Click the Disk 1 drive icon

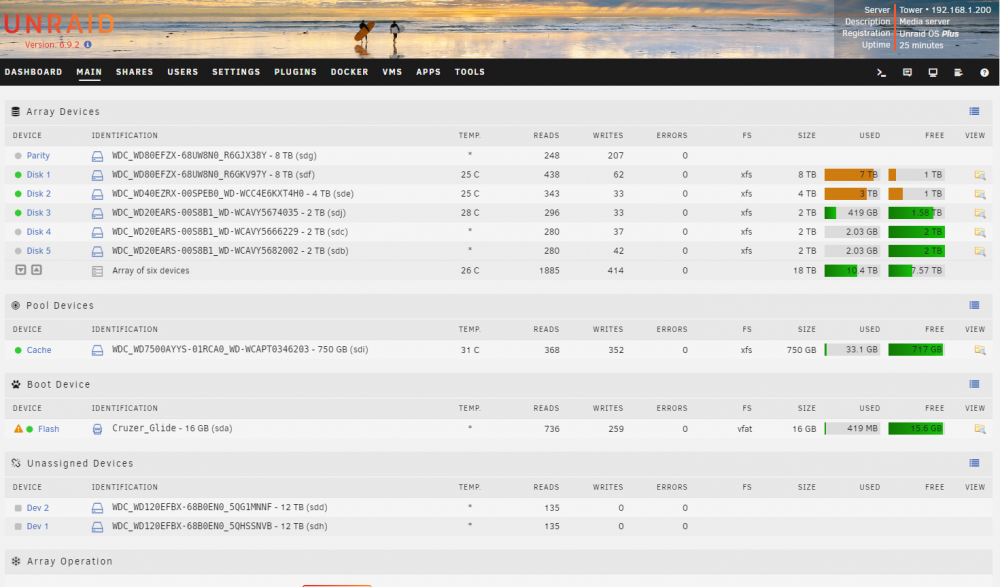coord(97,175)
